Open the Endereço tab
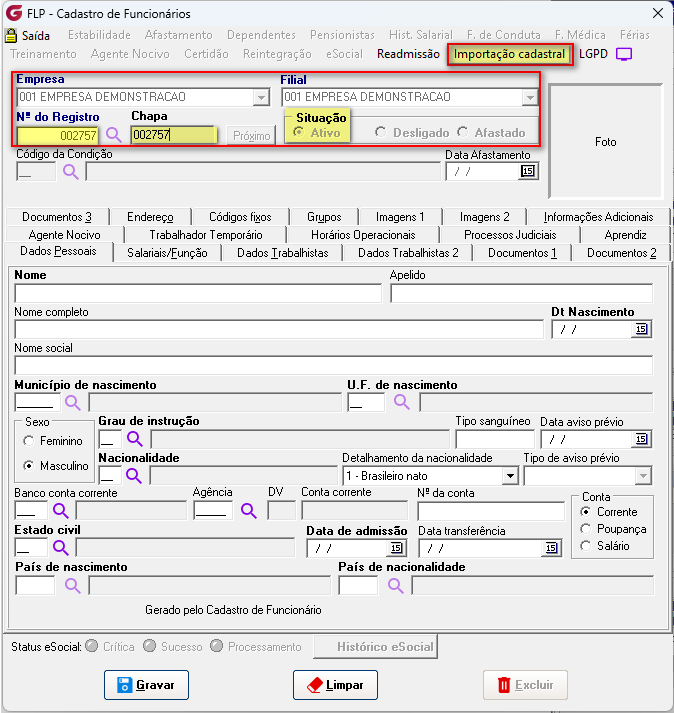 pos(150,217)
